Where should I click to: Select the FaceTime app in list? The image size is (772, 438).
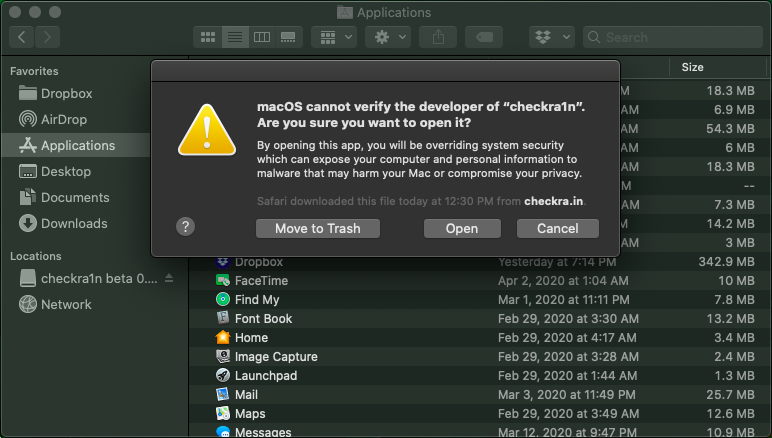(260, 281)
